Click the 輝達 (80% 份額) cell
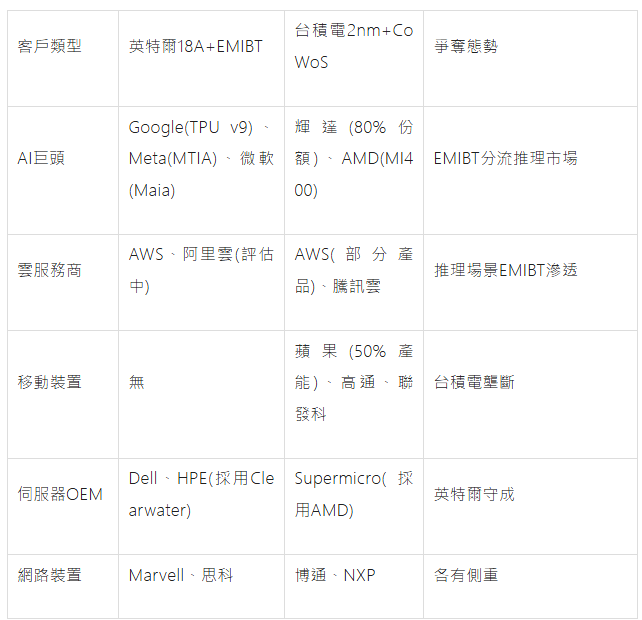The width and height of the screenshot is (642, 620). click(353, 158)
